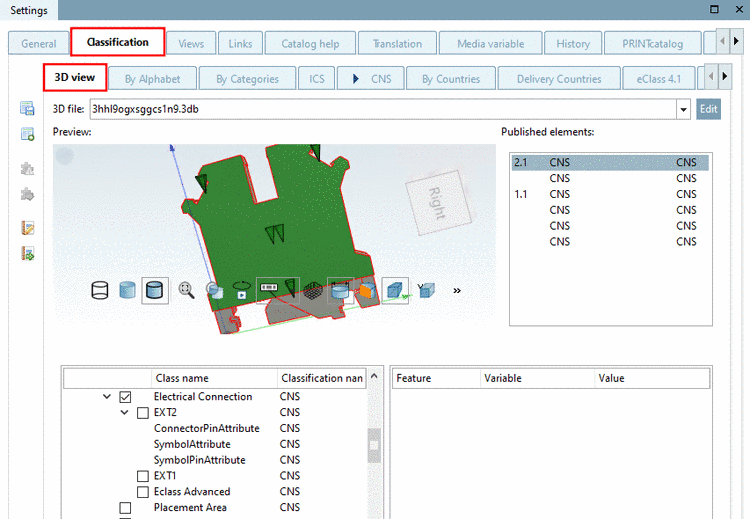Click the rotate animation icon in preview
750x519 pixels.
point(241,290)
